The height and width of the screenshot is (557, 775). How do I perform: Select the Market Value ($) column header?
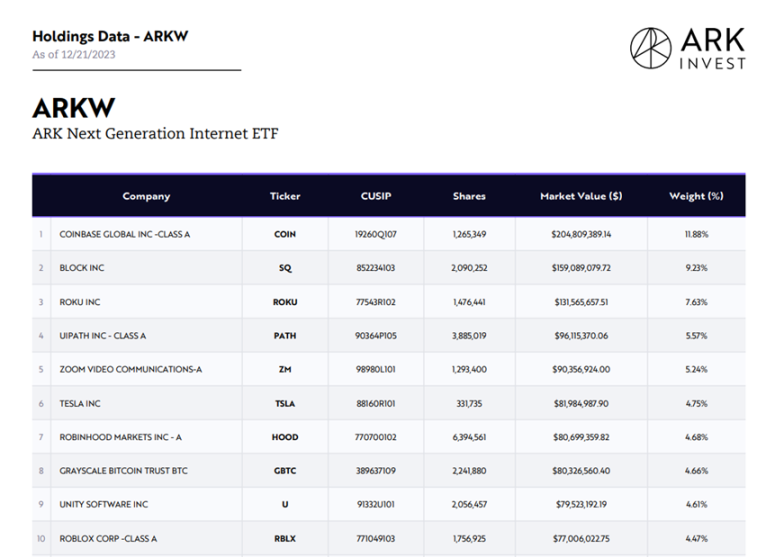pyautogui.click(x=581, y=196)
